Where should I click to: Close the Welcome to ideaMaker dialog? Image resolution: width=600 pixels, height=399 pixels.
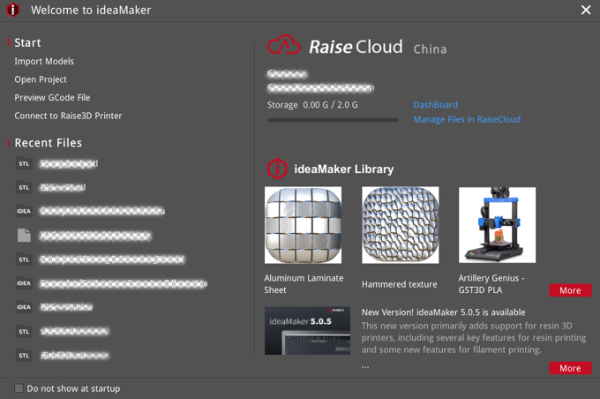586,10
